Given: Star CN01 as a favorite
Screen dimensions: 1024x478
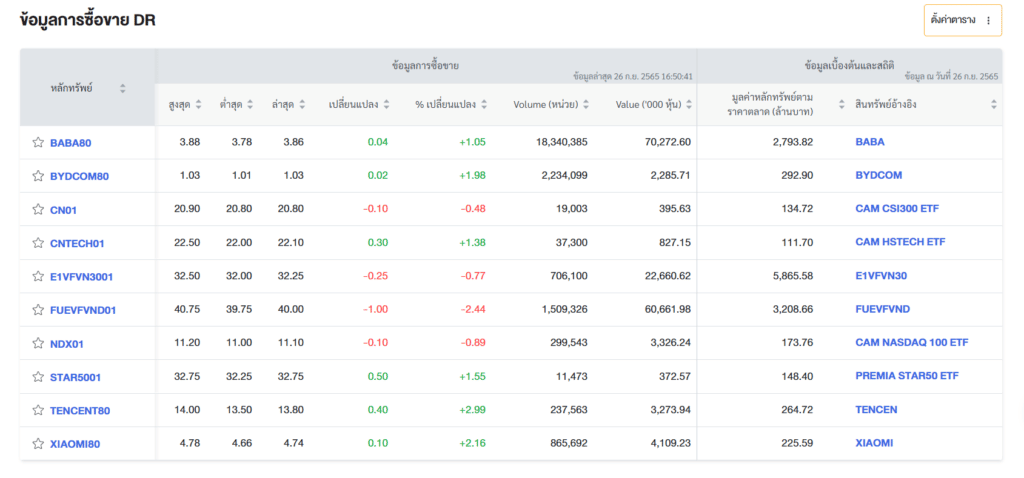Looking at the screenshot, I should pyautogui.click(x=38, y=210).
